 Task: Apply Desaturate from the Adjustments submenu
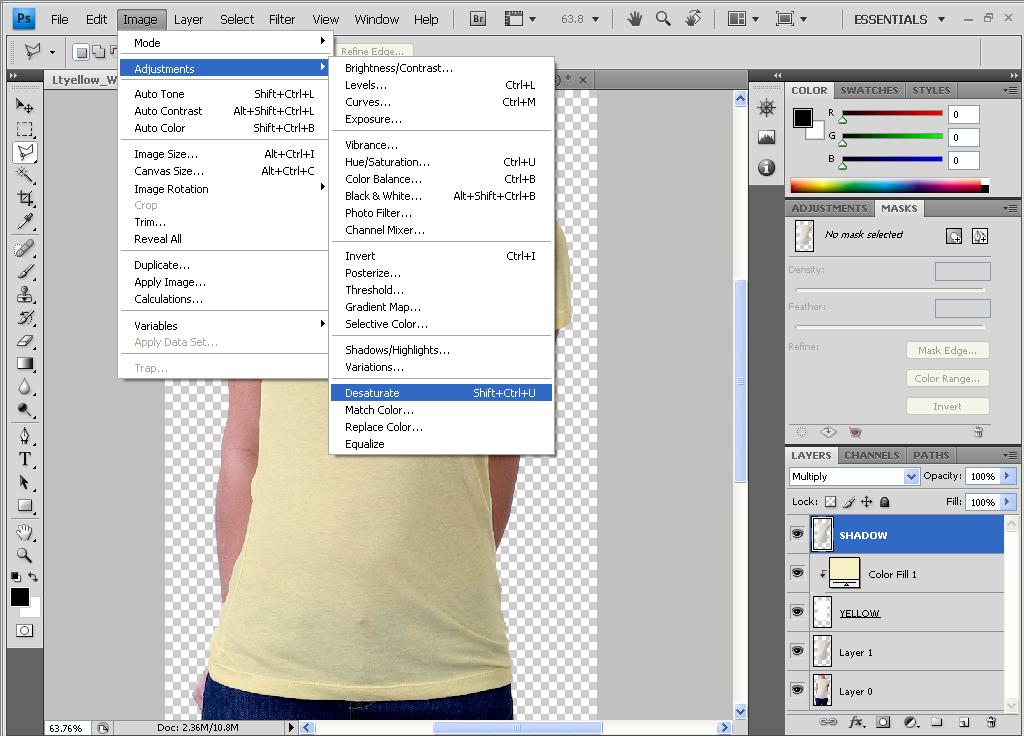[x=441, y=393]
